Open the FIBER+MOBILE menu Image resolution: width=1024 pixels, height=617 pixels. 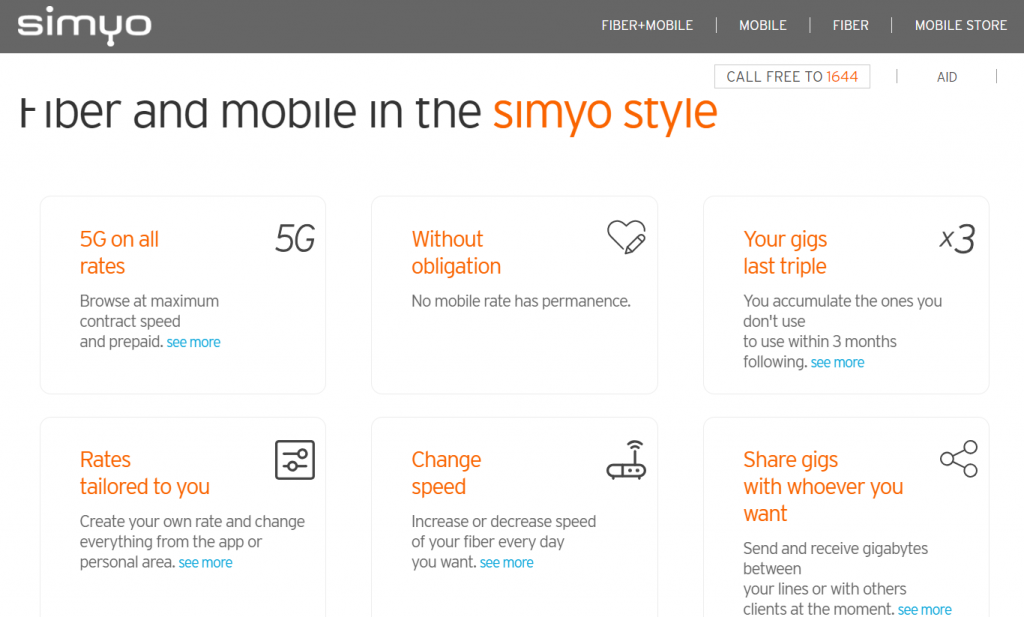pos(647,25)
